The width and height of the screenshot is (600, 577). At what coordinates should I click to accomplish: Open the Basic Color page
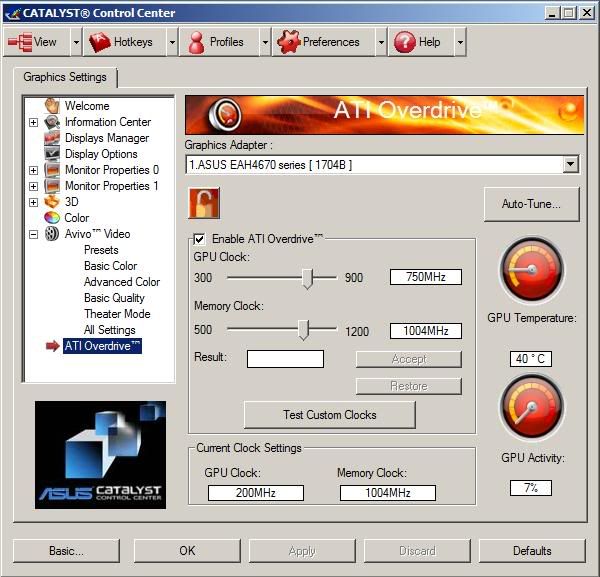coord(111,266)
